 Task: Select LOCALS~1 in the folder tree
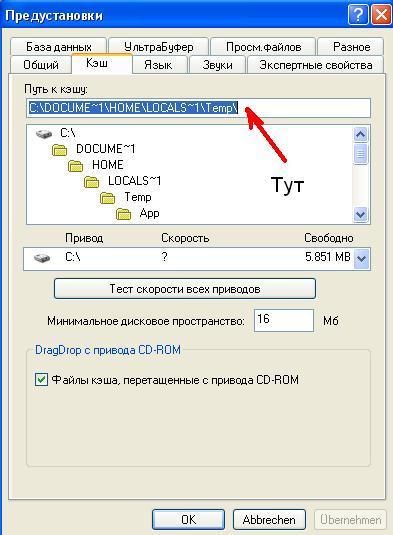[134, 181]
